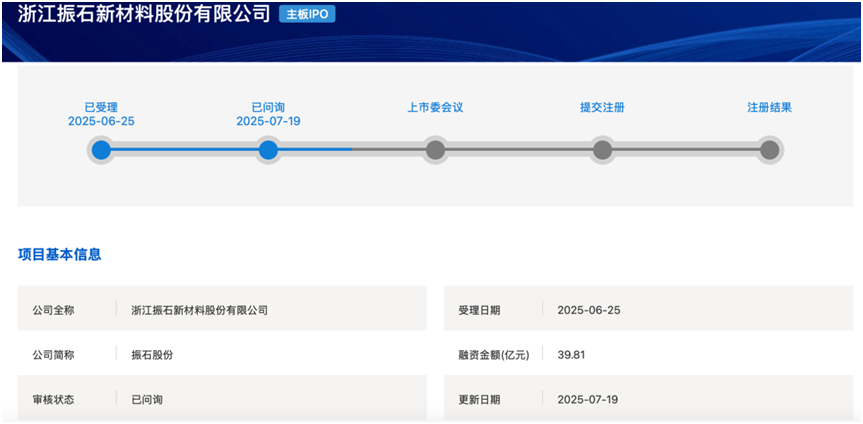Select the 上市委会议 stage label
Image resolution: width=863 pixels, height=424 pixels.
[x=435, y=107]
